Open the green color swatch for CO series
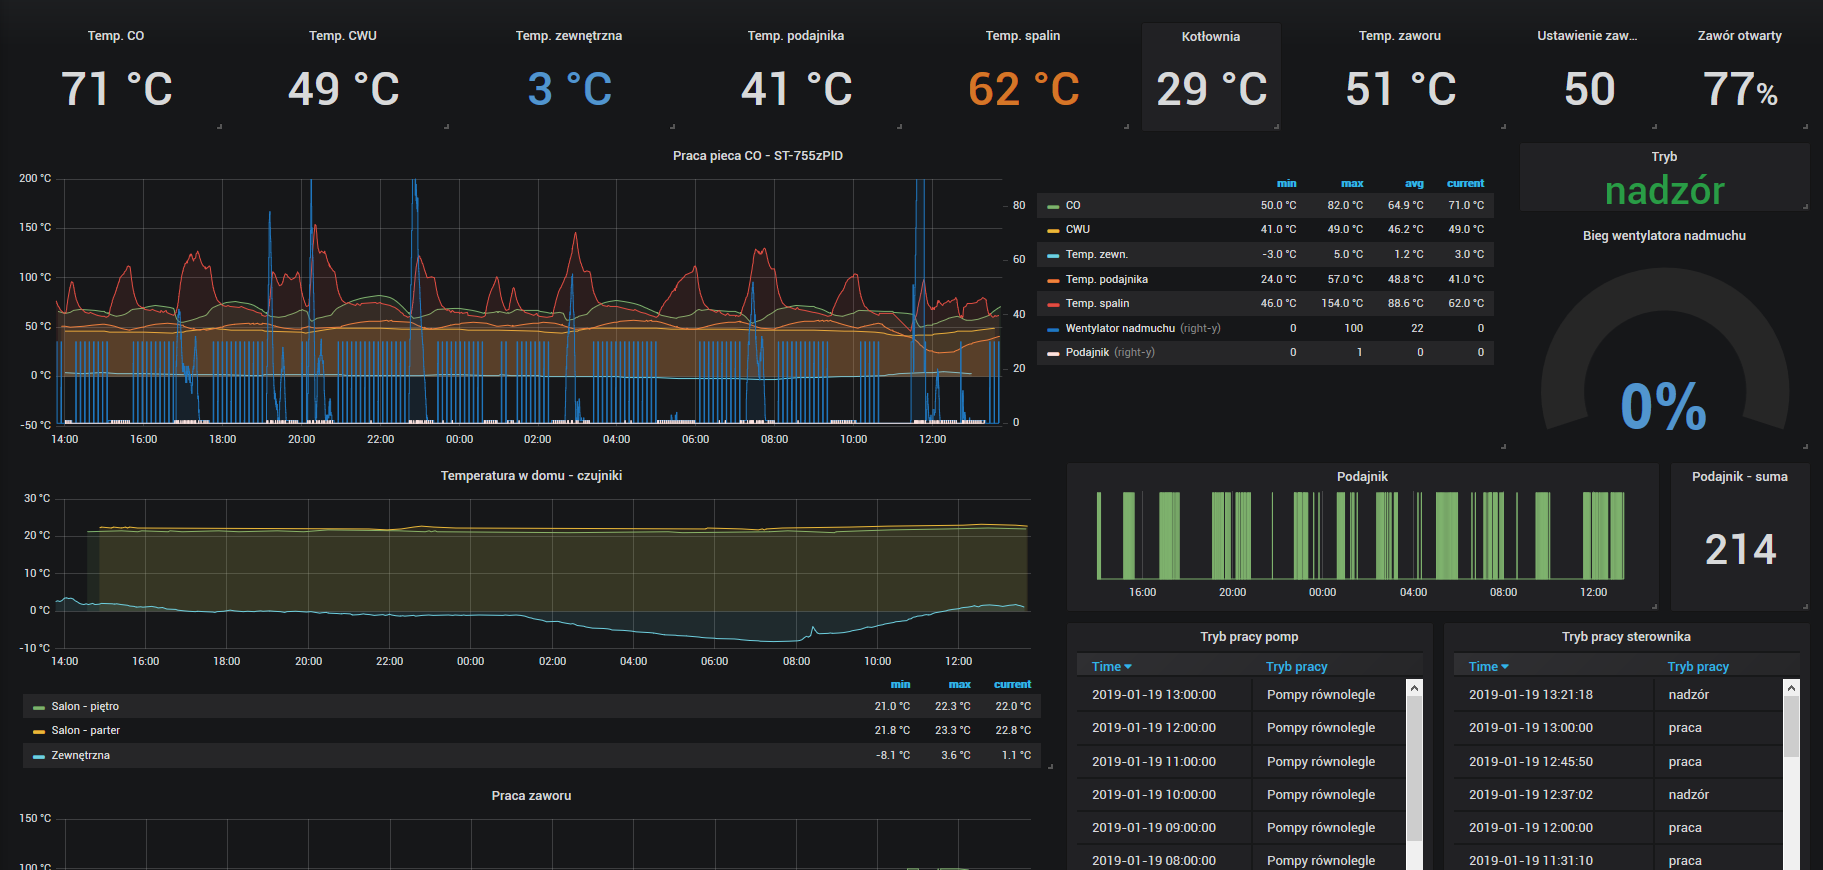Screen dimensions: 1823x870 (1052, 206)
